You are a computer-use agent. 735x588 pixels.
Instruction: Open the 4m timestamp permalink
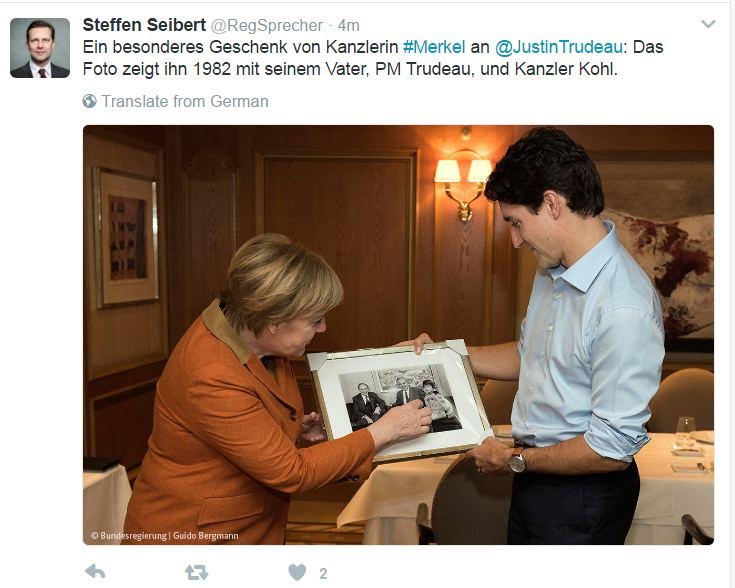[x=349, y=25]
